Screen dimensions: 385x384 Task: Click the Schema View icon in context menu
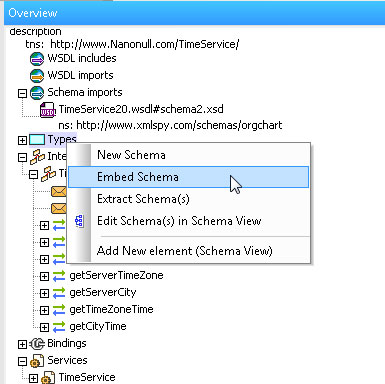click(79, 221)
